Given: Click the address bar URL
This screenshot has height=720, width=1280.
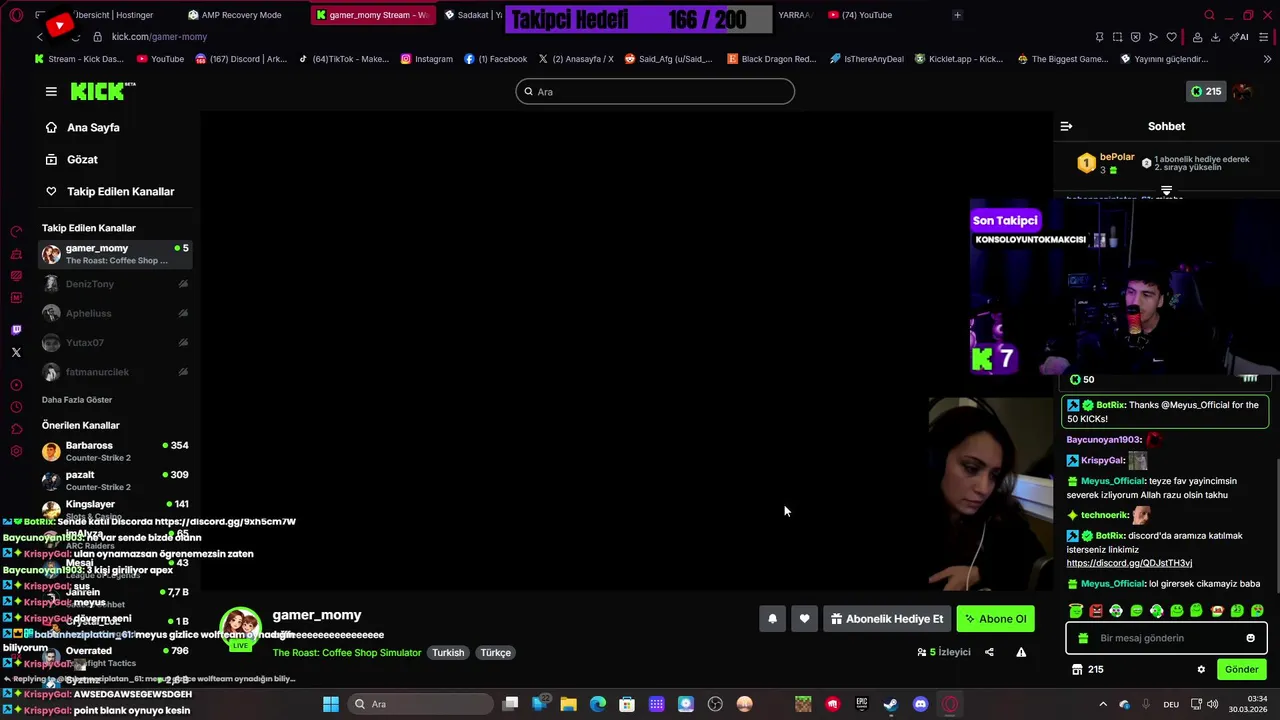Looking at the screenshot, I should pyautogui.click(x=159, y=37).
